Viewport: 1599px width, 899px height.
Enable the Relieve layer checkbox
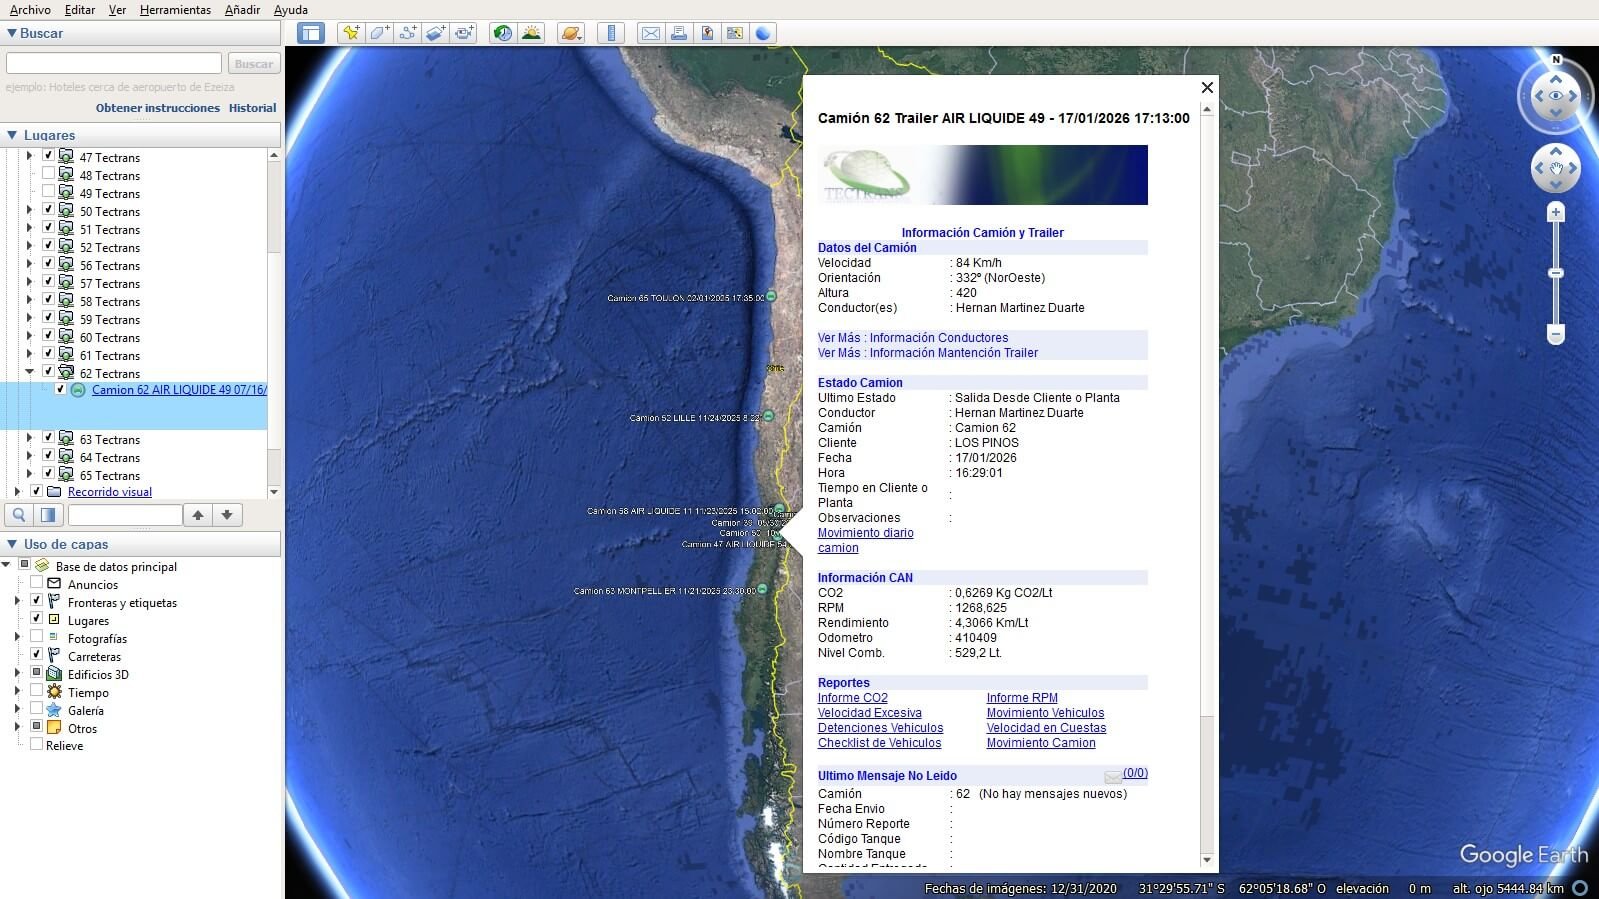(x=37, y=745)
